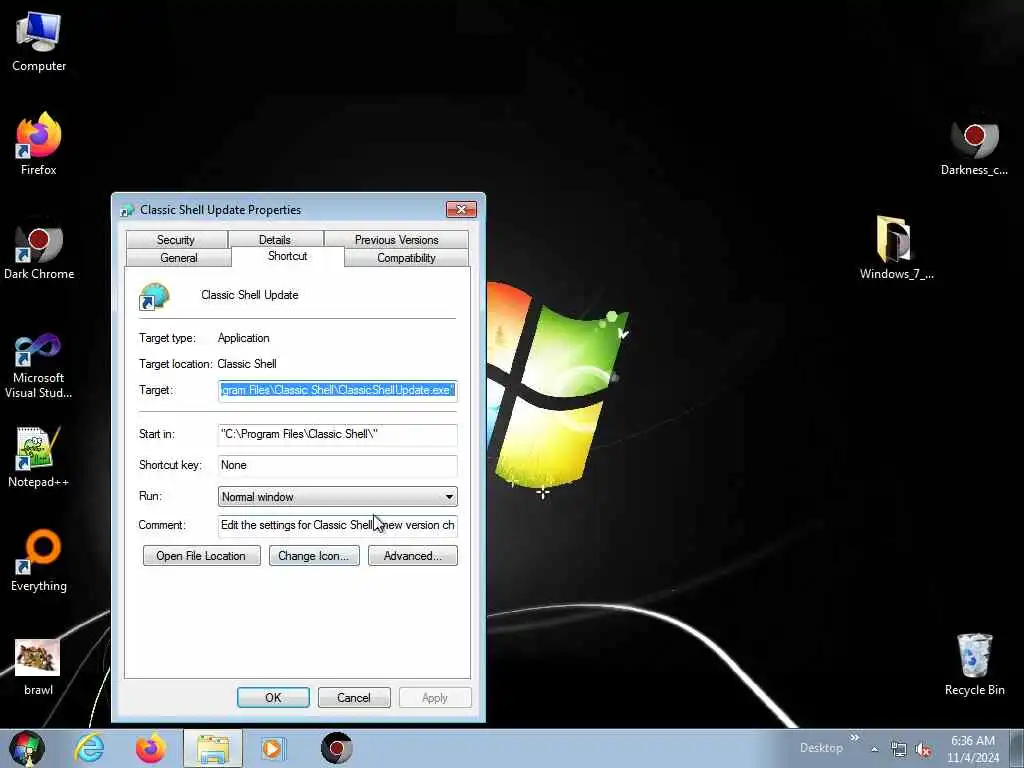The width and height of the screenshot is (1024, 768).
Task: Open the Compatibility tab
Action: coord(406,258)
